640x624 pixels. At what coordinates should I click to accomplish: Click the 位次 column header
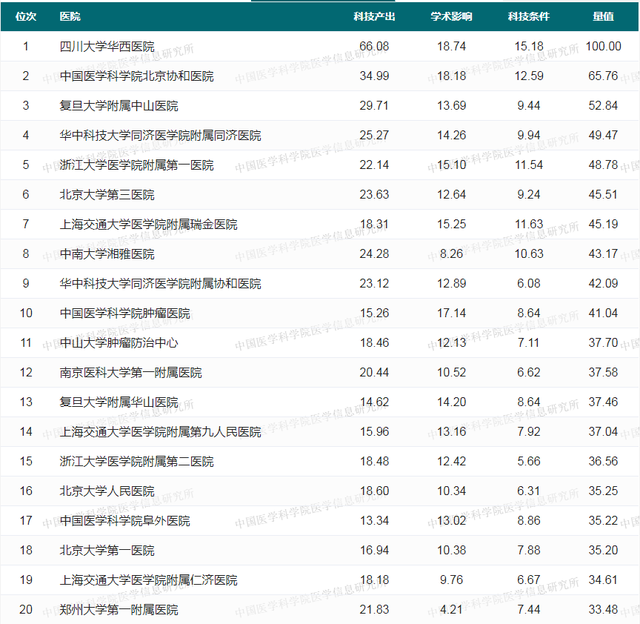click(26, 17)
